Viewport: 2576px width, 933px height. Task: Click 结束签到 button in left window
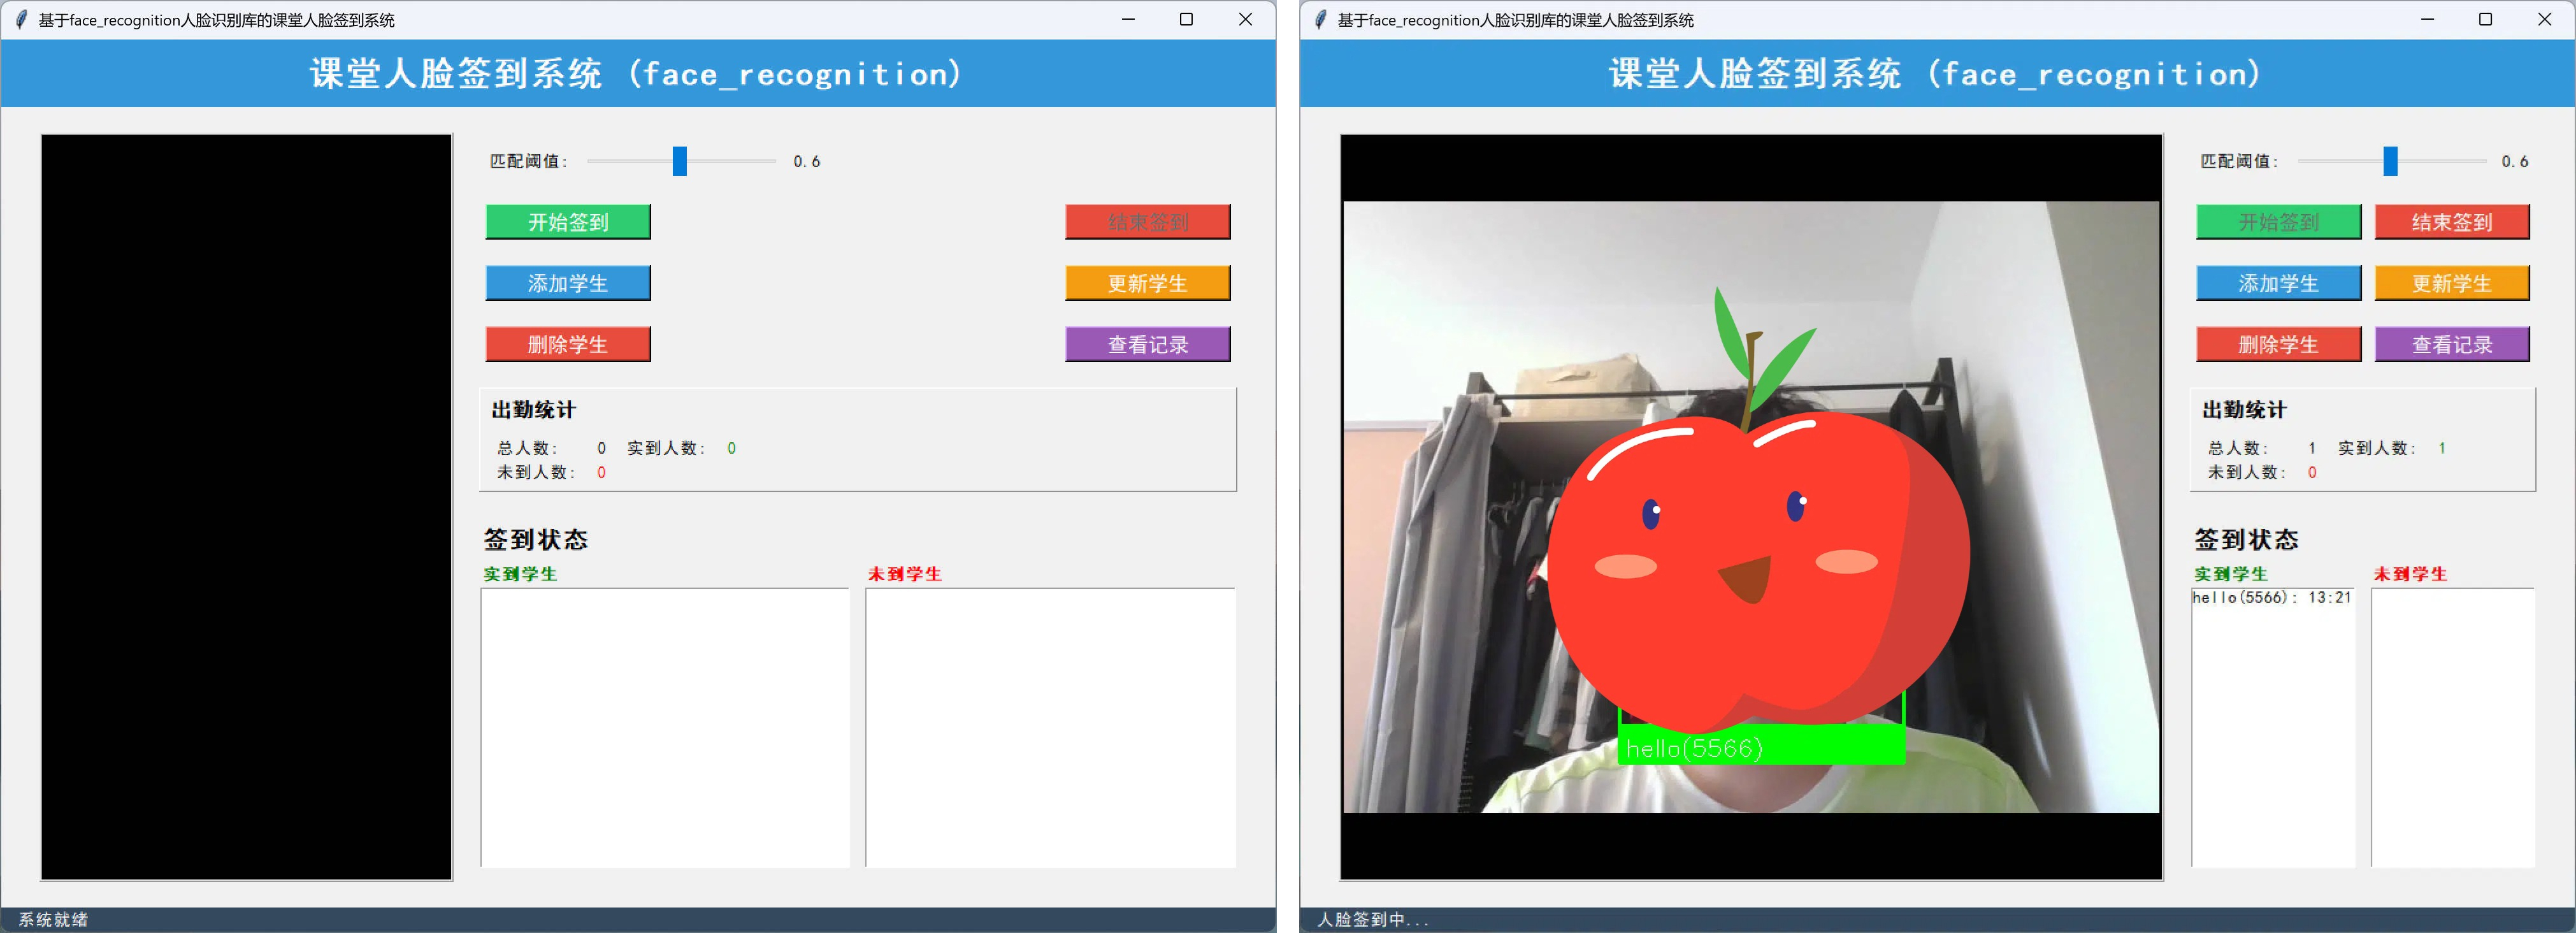click(1148, 222)
